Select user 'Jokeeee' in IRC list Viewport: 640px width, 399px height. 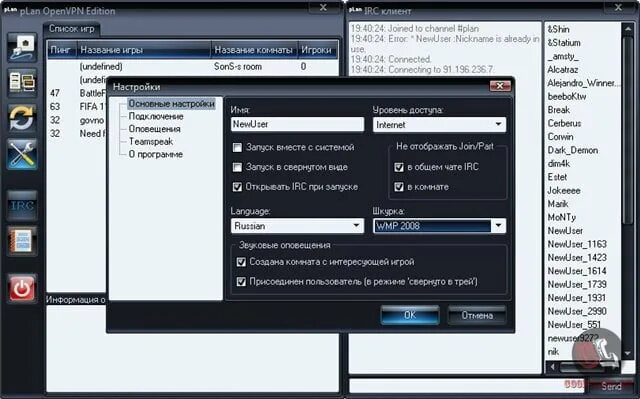[564, 191]
